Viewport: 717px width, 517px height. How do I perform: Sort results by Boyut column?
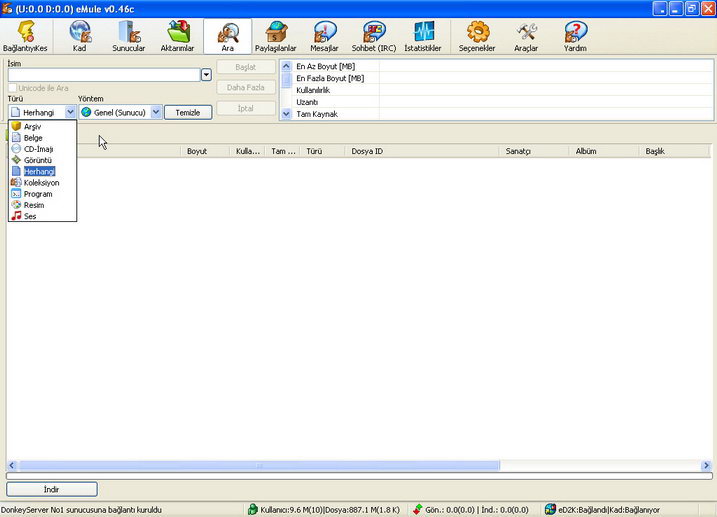(205, 151)
